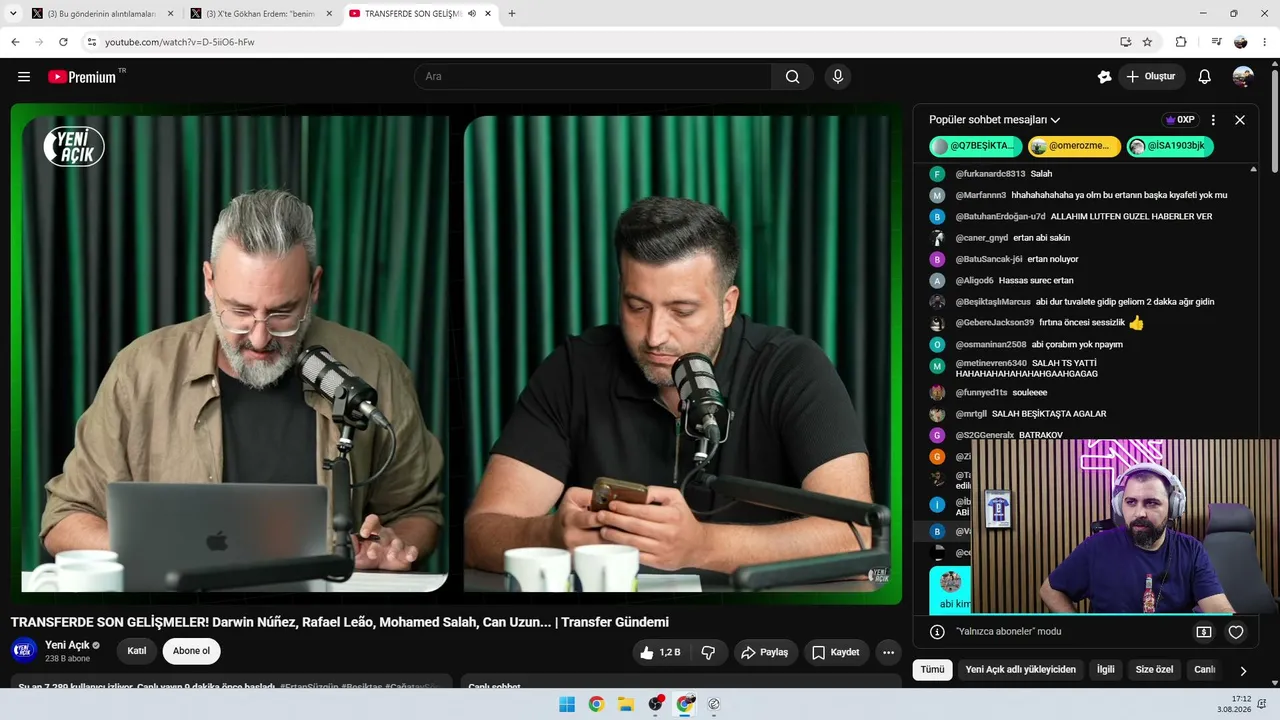The width and height of the screenshot is (1280, 720).
Task: Open the Yeni Açık channel avatar
Action: 25,651
